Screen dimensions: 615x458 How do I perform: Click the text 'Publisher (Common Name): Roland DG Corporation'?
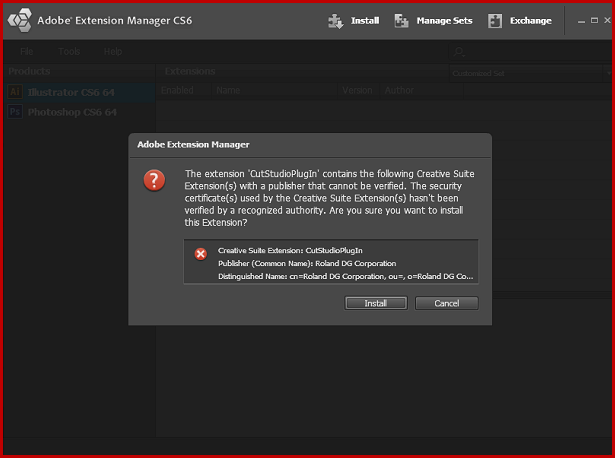tap(307, 264)
